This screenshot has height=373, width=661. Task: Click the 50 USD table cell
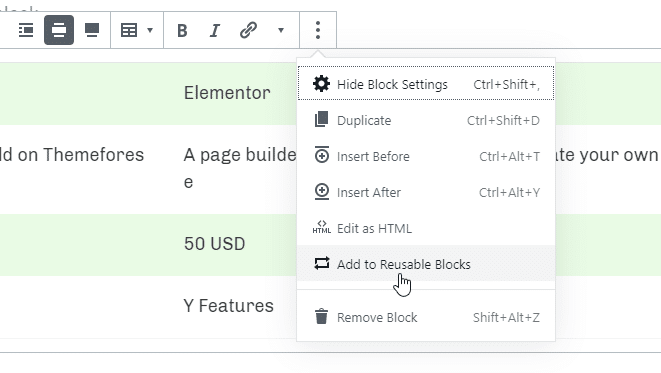coord(215,244)
